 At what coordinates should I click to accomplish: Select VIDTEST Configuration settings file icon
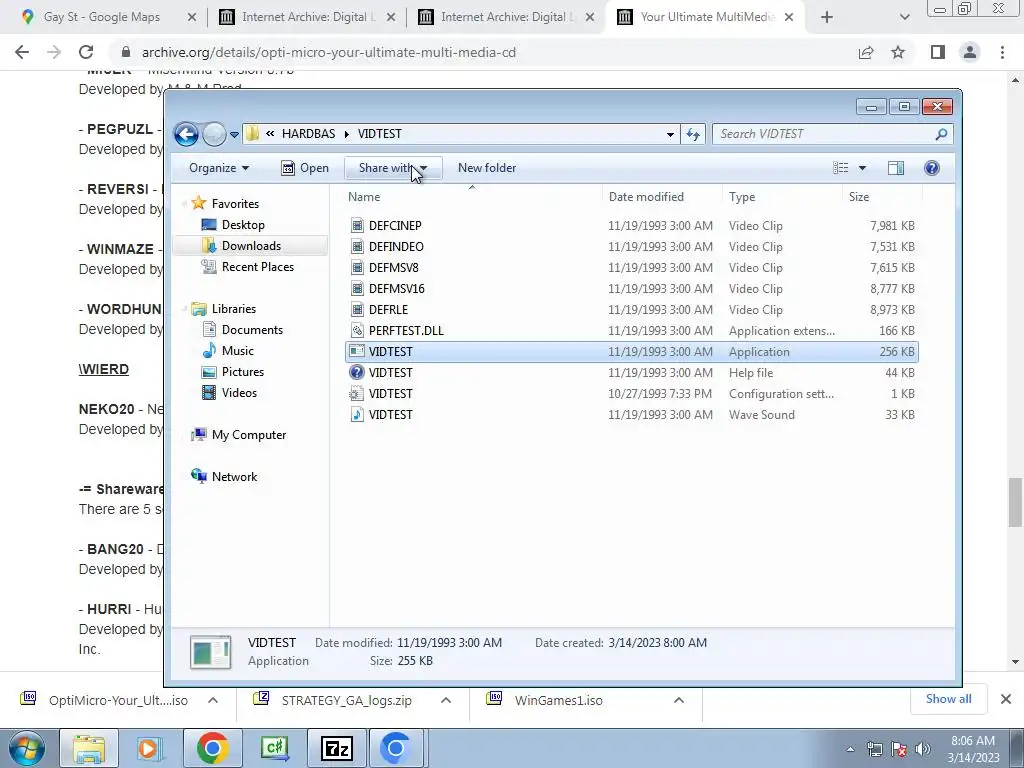click(x=357, y=394)
